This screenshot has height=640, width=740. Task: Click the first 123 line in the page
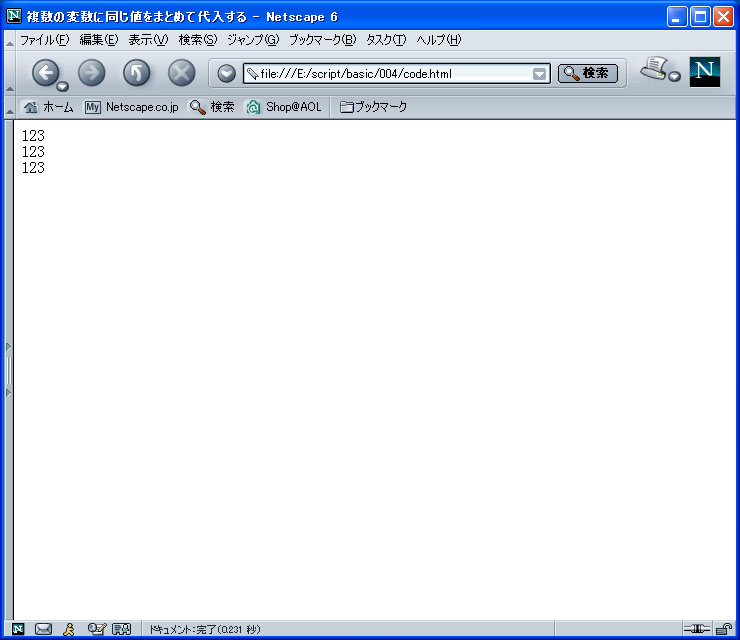33,136
